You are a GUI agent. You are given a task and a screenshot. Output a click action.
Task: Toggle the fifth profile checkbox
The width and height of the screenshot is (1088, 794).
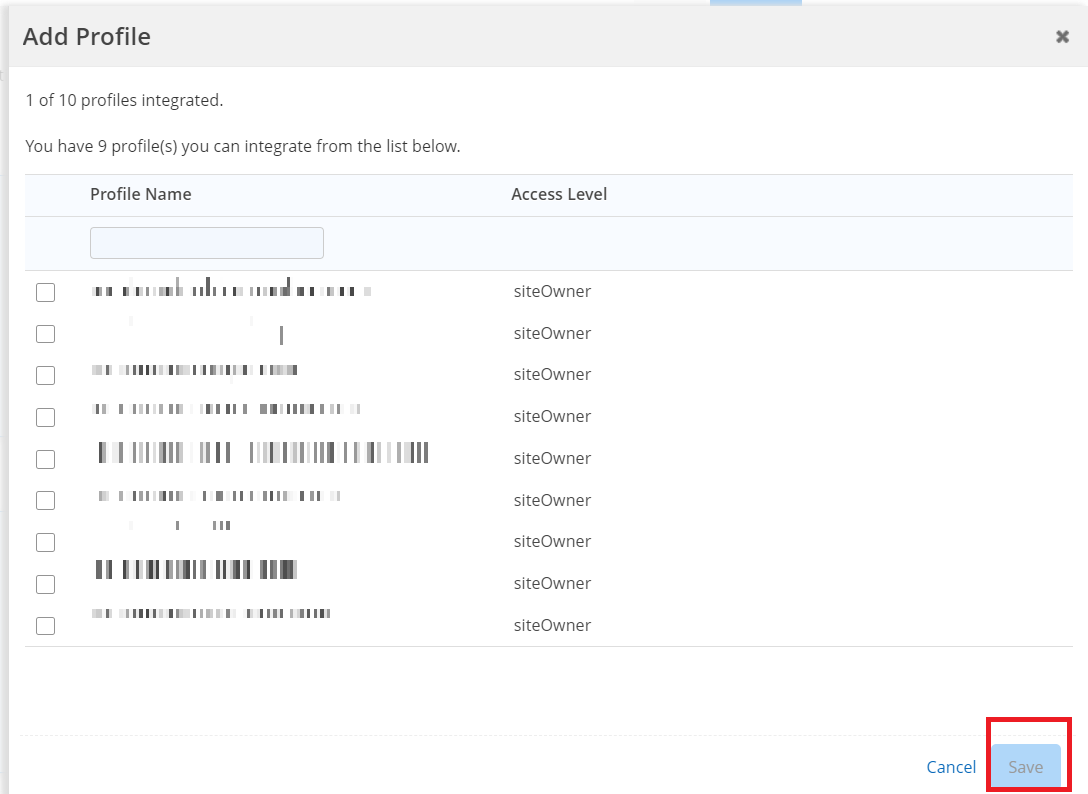(x=45, y=459)
